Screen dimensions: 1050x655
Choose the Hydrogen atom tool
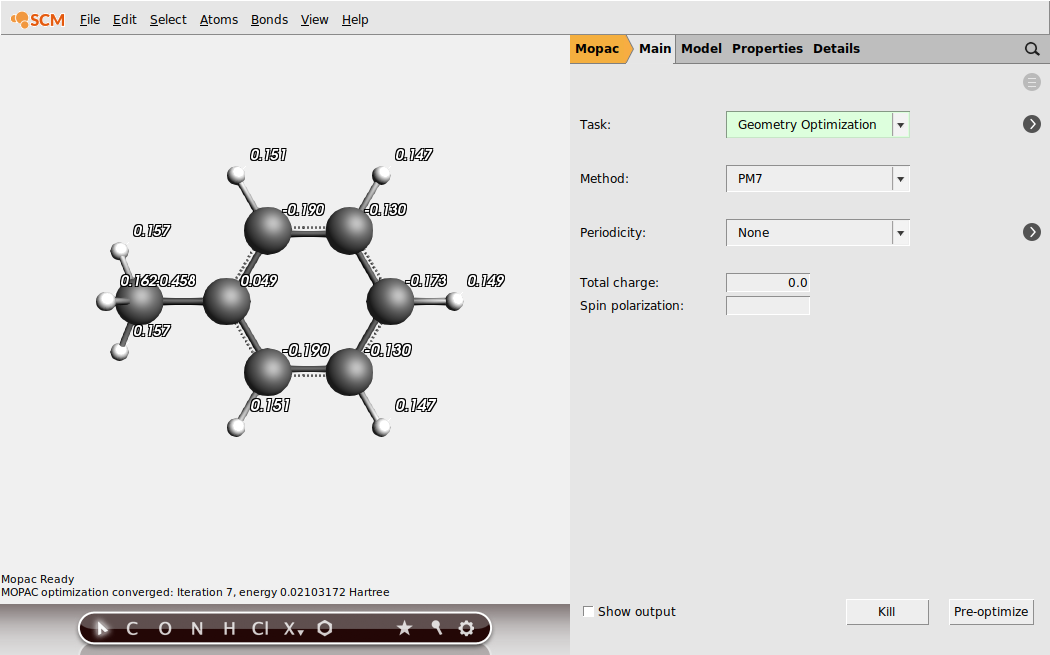(x=229, y=628)
